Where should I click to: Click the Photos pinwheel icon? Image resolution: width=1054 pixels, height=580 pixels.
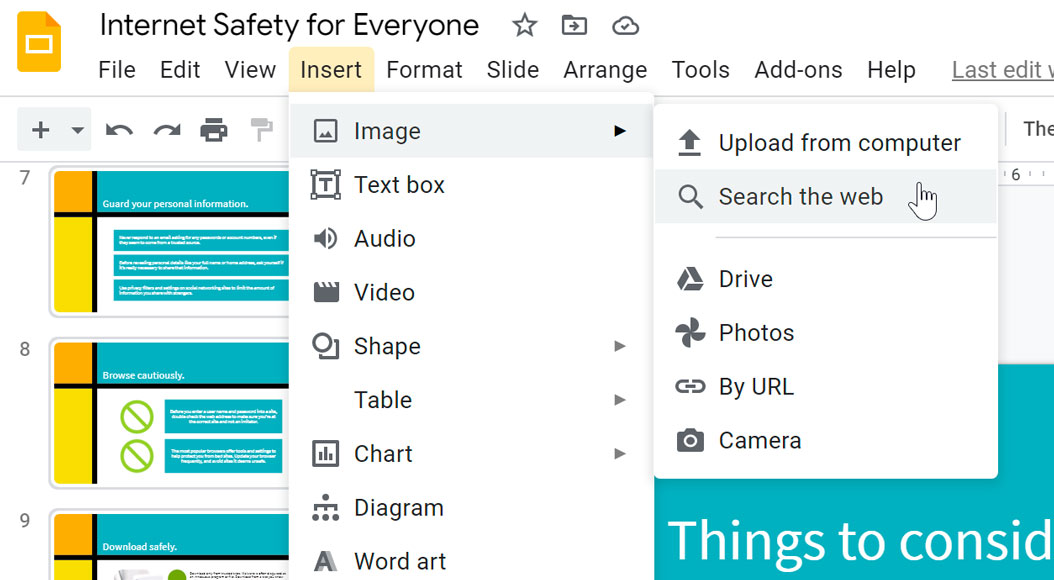click(x=689, y=332)
